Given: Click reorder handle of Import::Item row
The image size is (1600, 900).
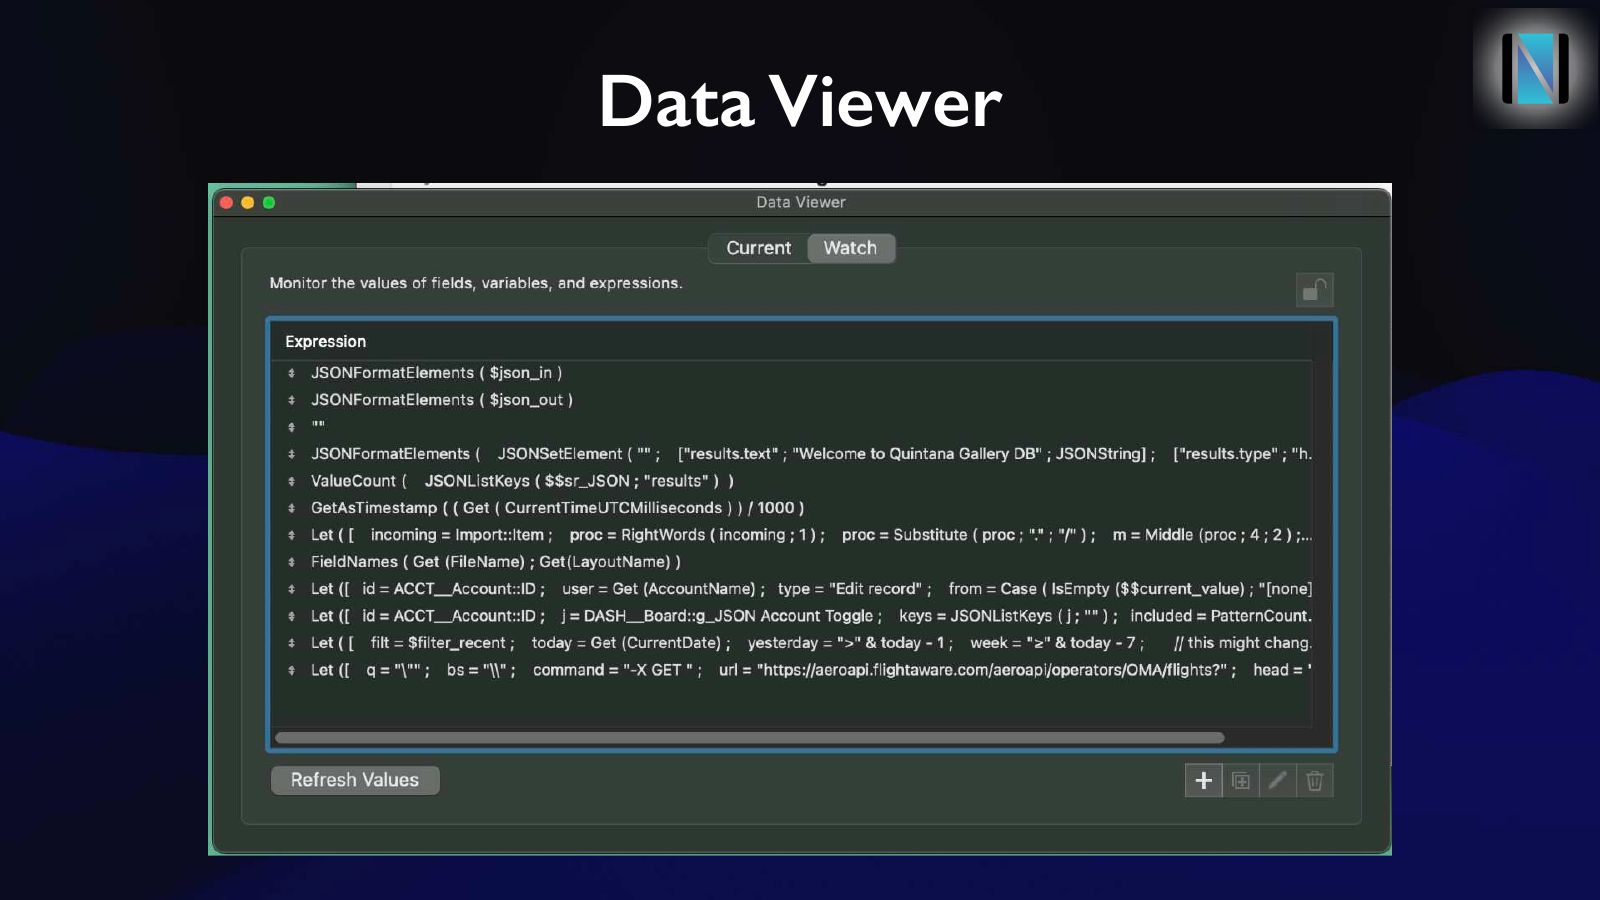Looking at the screenshot, I should point(291,535).
